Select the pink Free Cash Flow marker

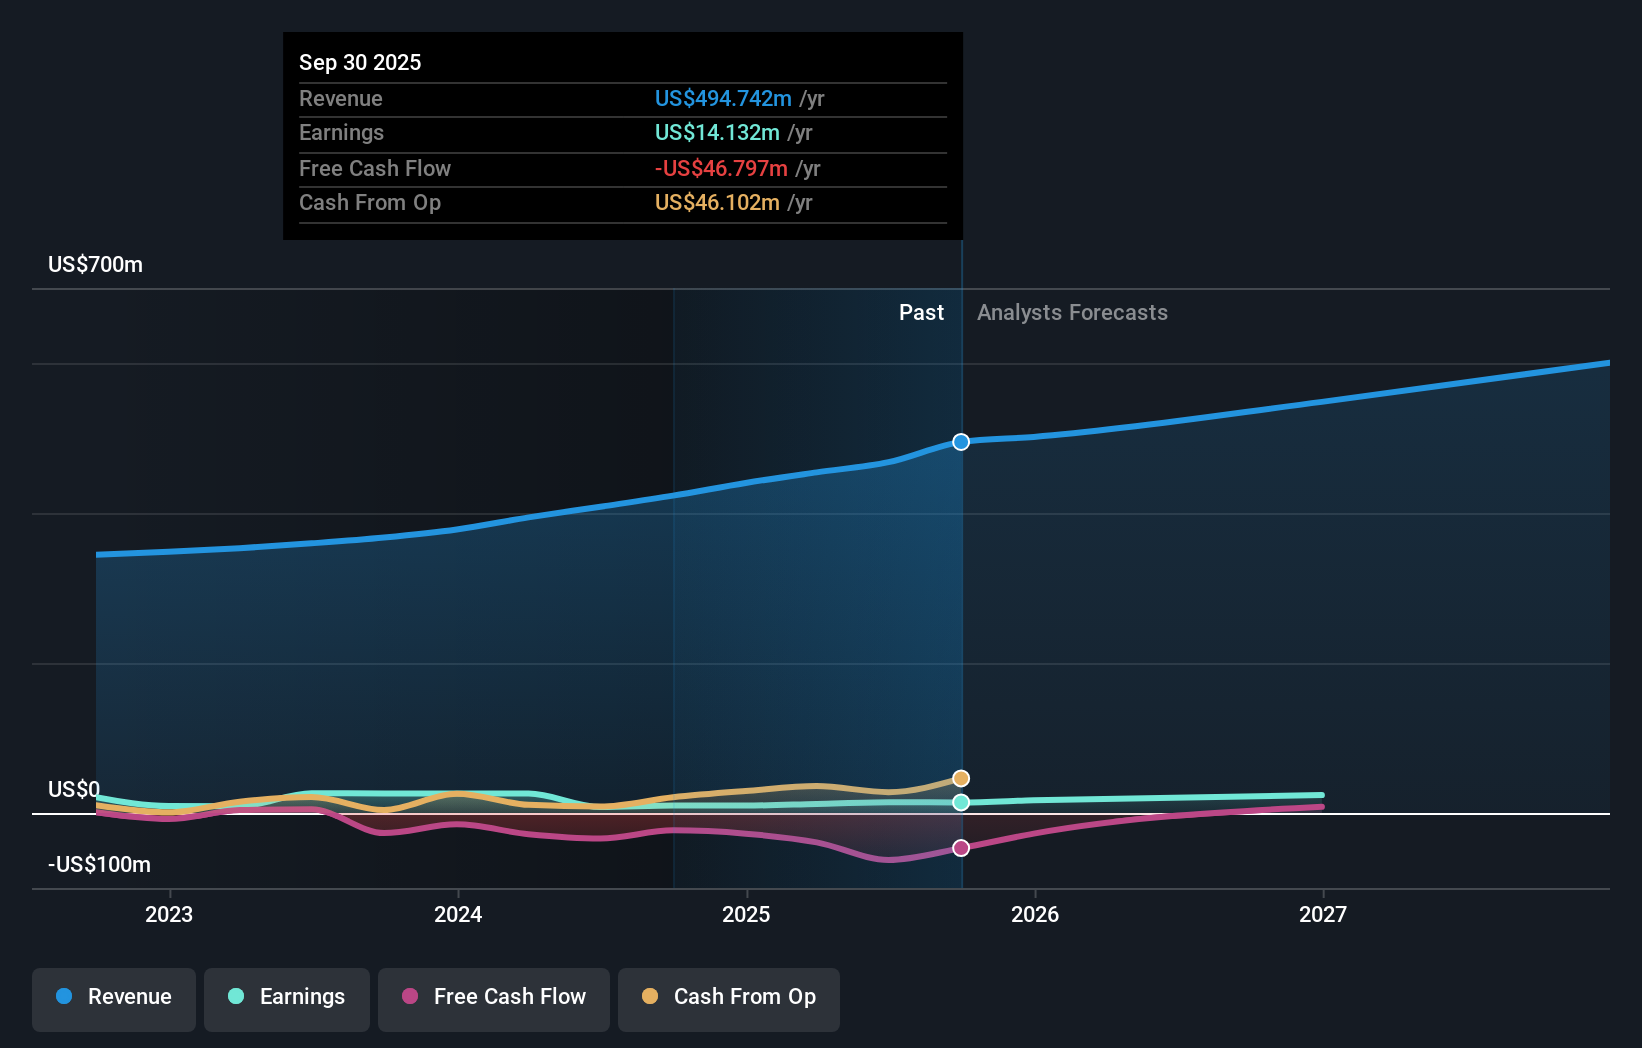[960, 847]
